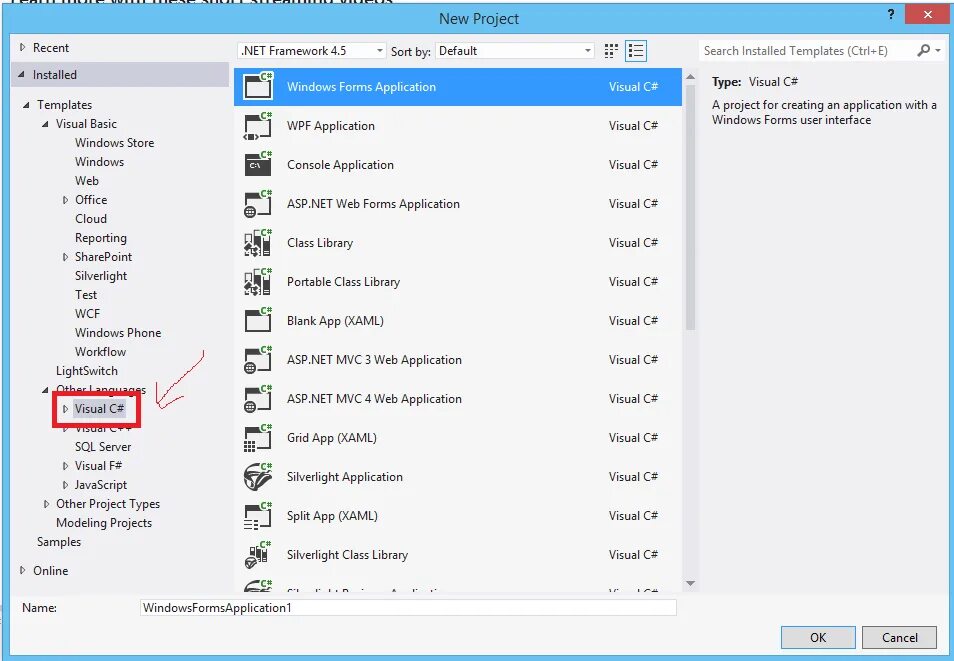Collapse the Templates node
The image size is (954, 661).
click(26, 105)
